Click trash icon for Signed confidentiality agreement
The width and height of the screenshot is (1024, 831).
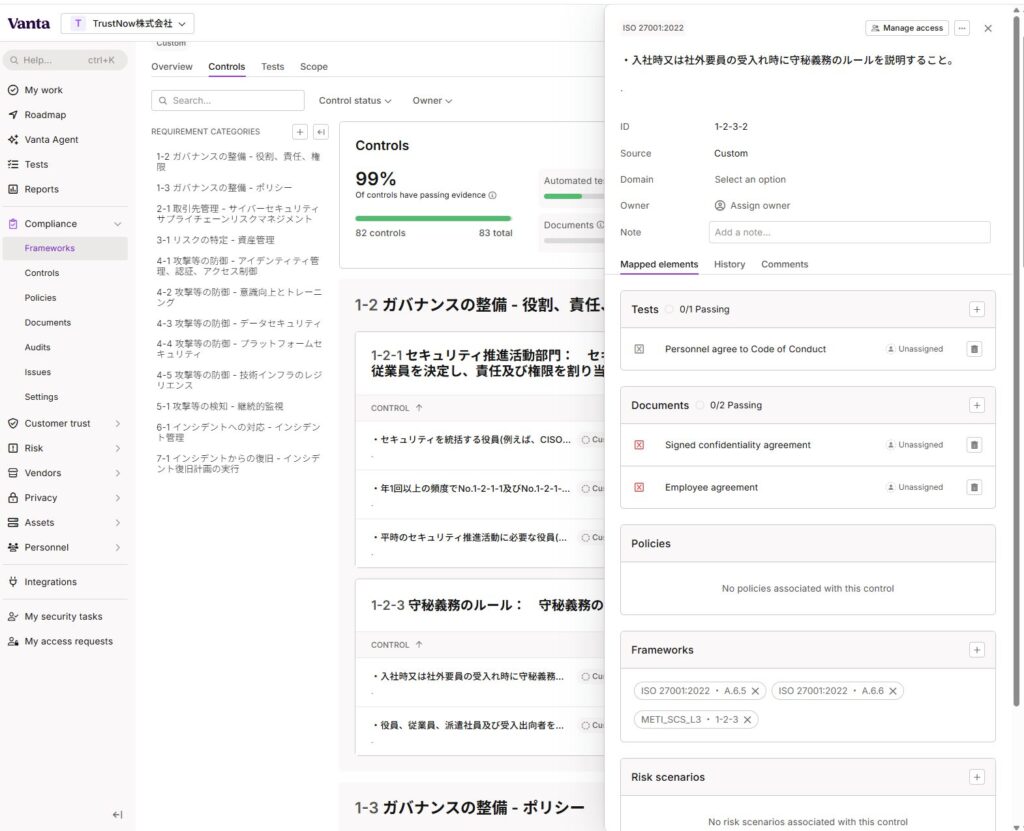(x=974, y=445)
